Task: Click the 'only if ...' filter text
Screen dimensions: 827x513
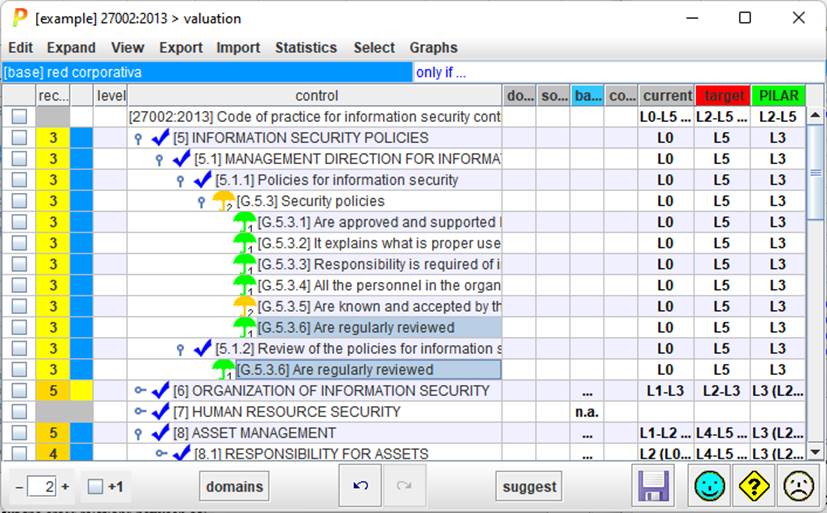Action: (440, 72)
